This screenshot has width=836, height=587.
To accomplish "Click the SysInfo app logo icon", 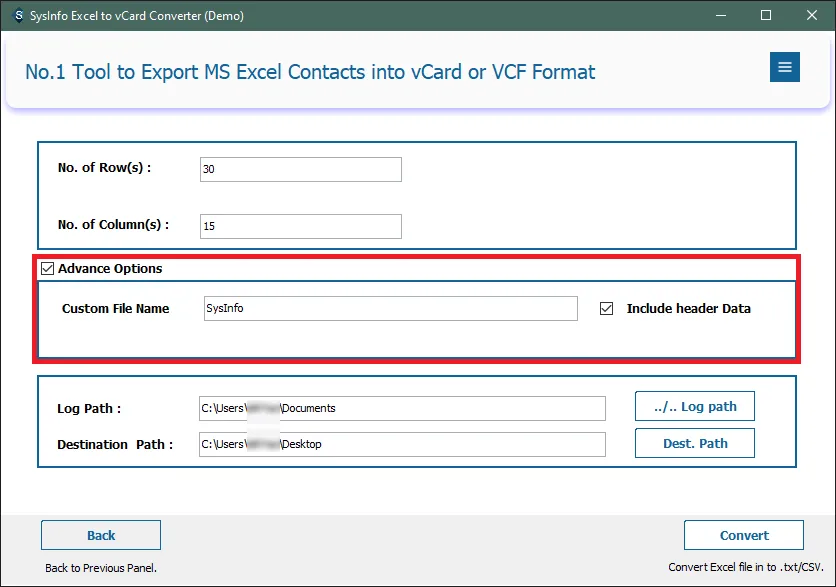I will click(16, 16).
